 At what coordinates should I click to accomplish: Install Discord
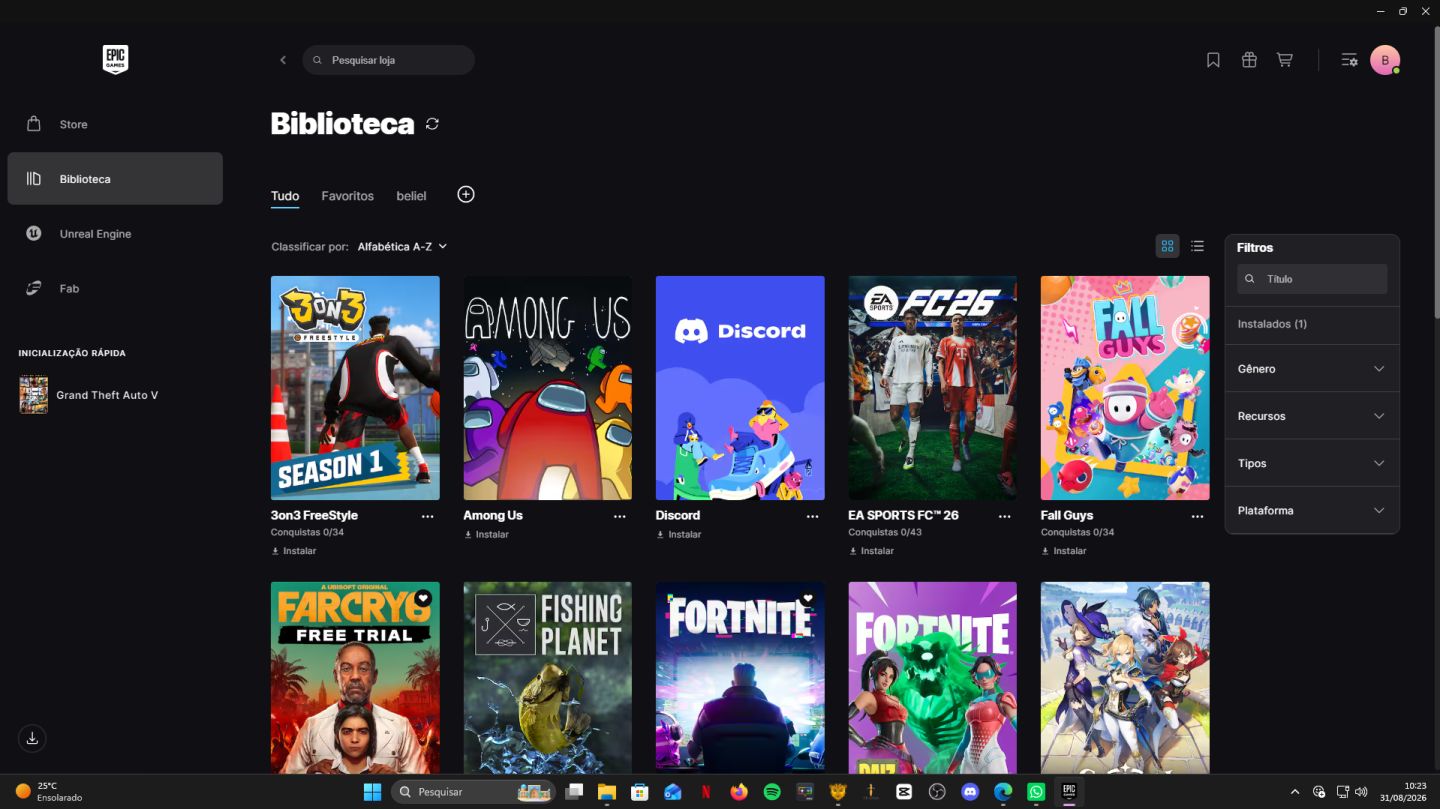coord(679,535)
